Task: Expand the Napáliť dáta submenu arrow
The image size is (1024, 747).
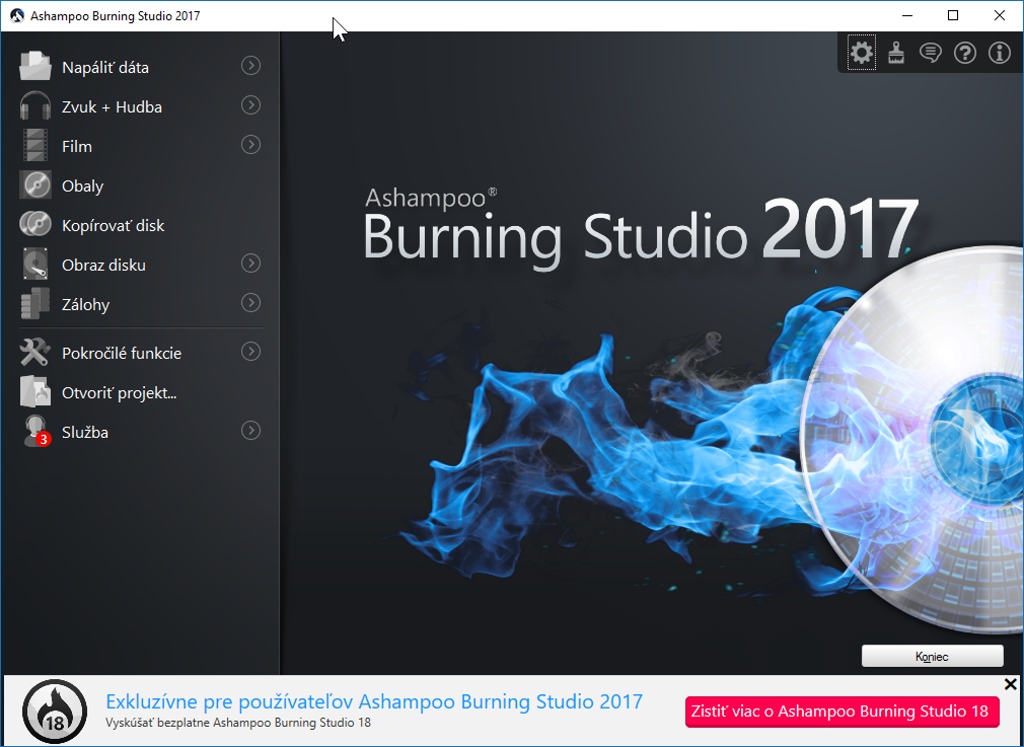Action: (251, 66)
